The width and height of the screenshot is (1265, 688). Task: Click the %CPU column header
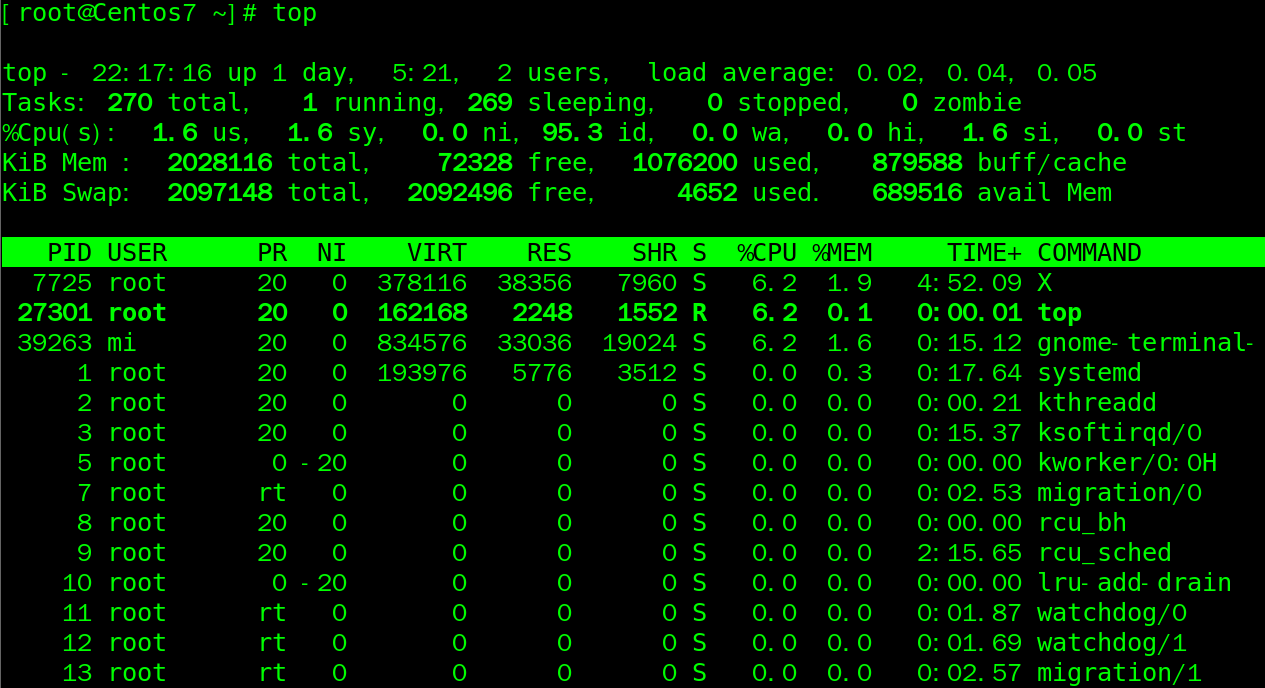767,253
